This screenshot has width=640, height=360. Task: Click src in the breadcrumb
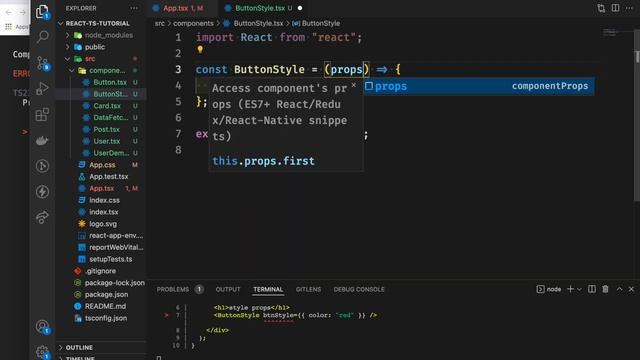160,24
